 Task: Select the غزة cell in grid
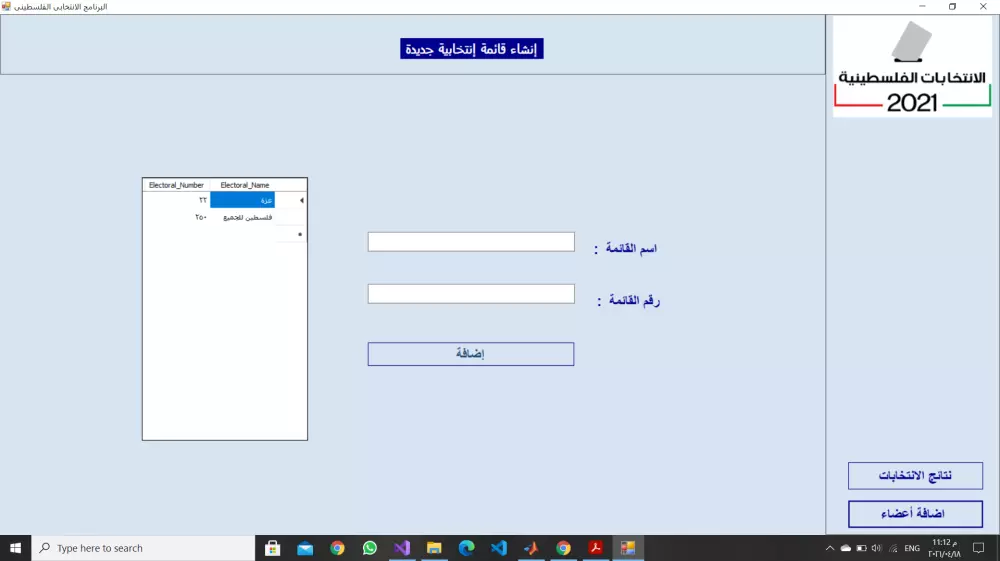point(242,200)
